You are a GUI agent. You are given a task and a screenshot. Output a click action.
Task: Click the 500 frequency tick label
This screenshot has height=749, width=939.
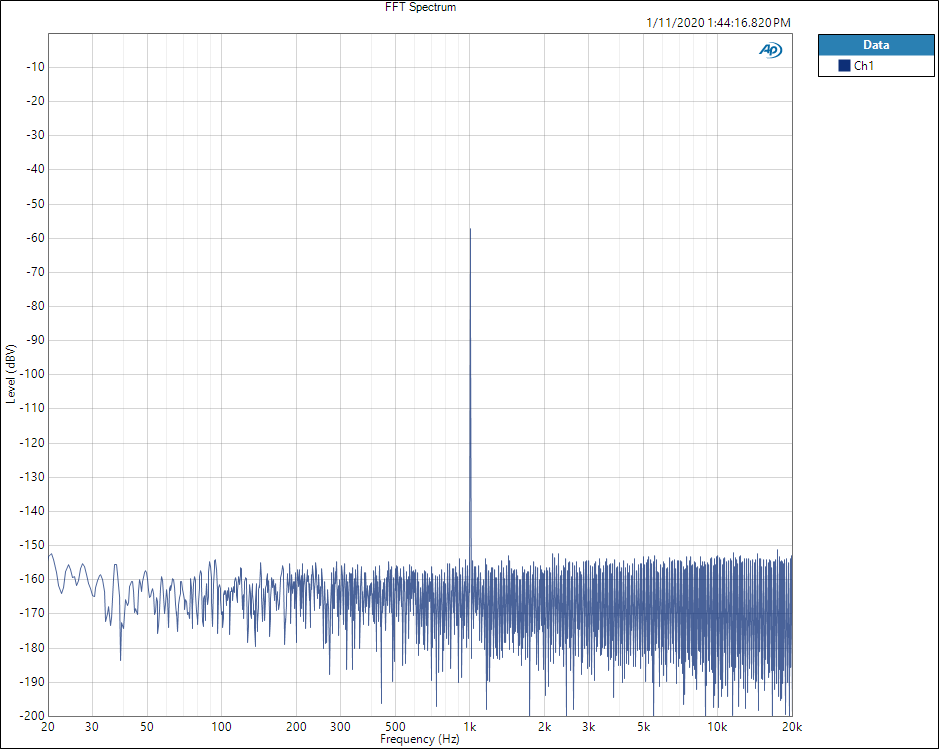click(395, 727)
